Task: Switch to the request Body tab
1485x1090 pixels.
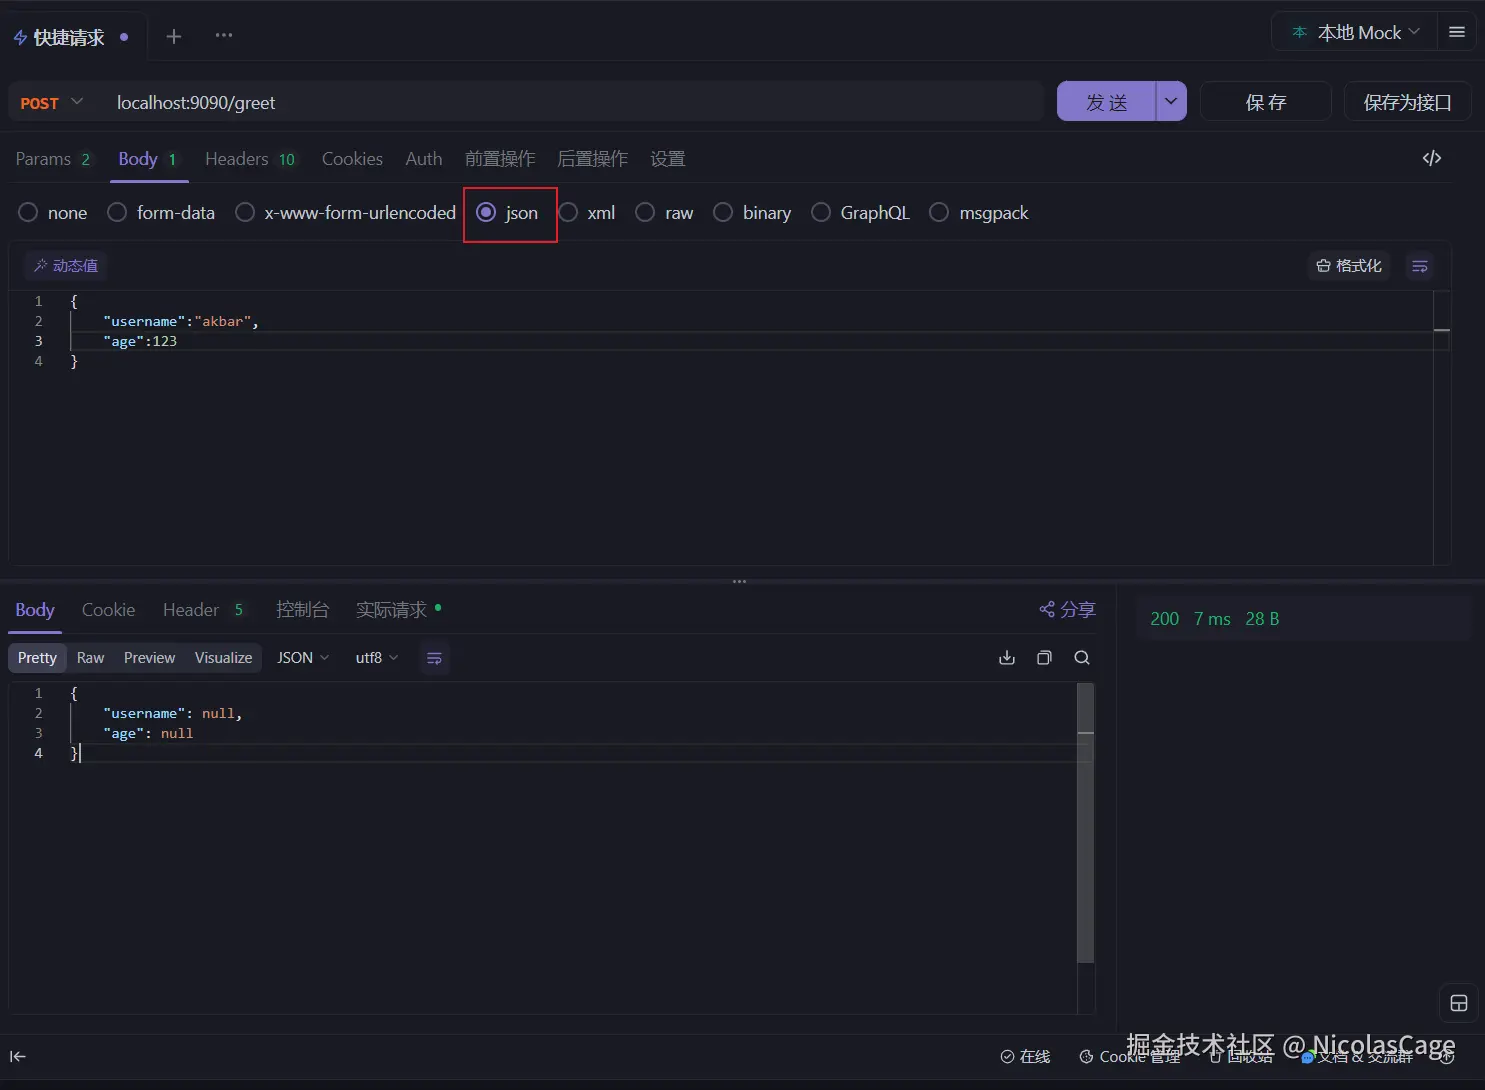Action: coord(148,159)
